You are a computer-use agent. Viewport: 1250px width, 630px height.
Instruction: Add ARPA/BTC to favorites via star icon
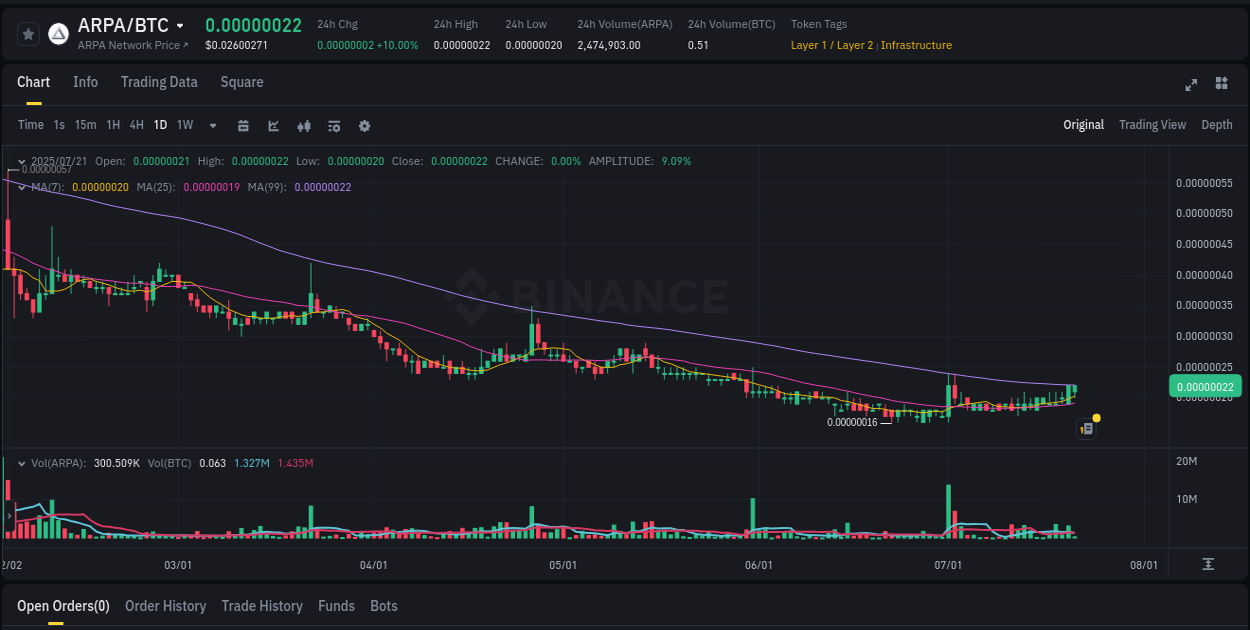tap(29, 33)
